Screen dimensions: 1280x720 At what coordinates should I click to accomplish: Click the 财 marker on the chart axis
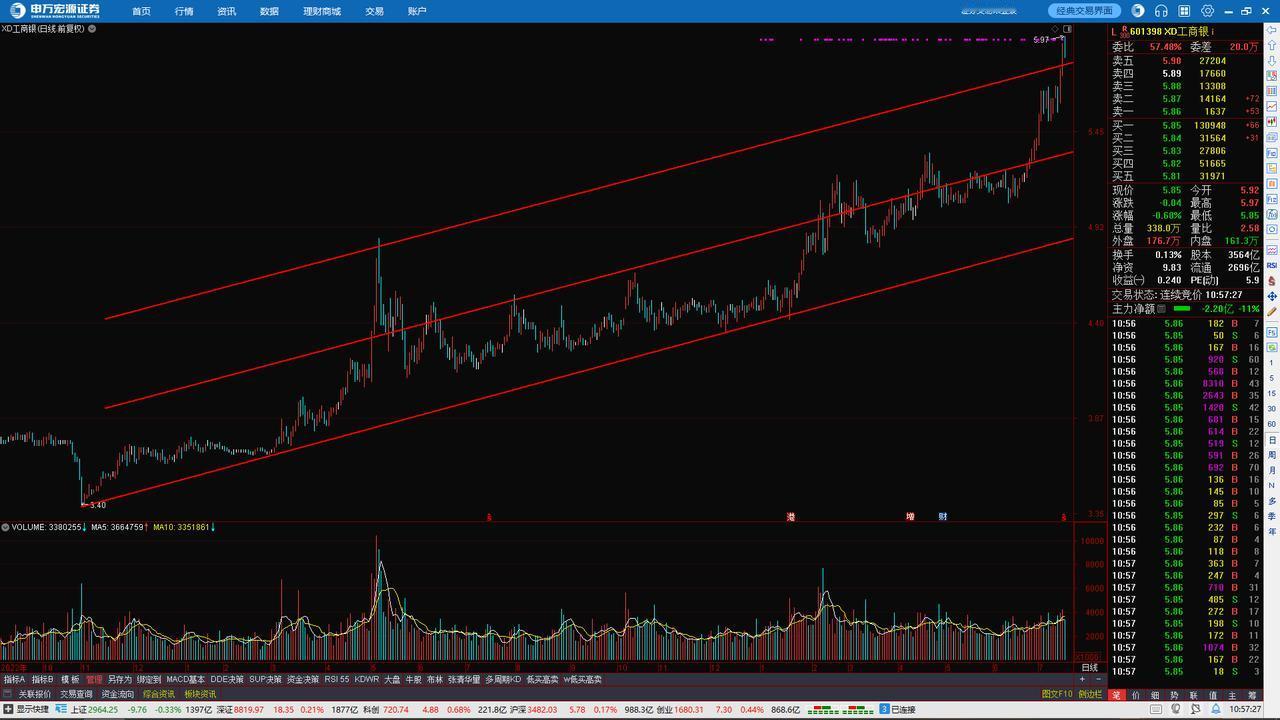(x=942, y=516)
